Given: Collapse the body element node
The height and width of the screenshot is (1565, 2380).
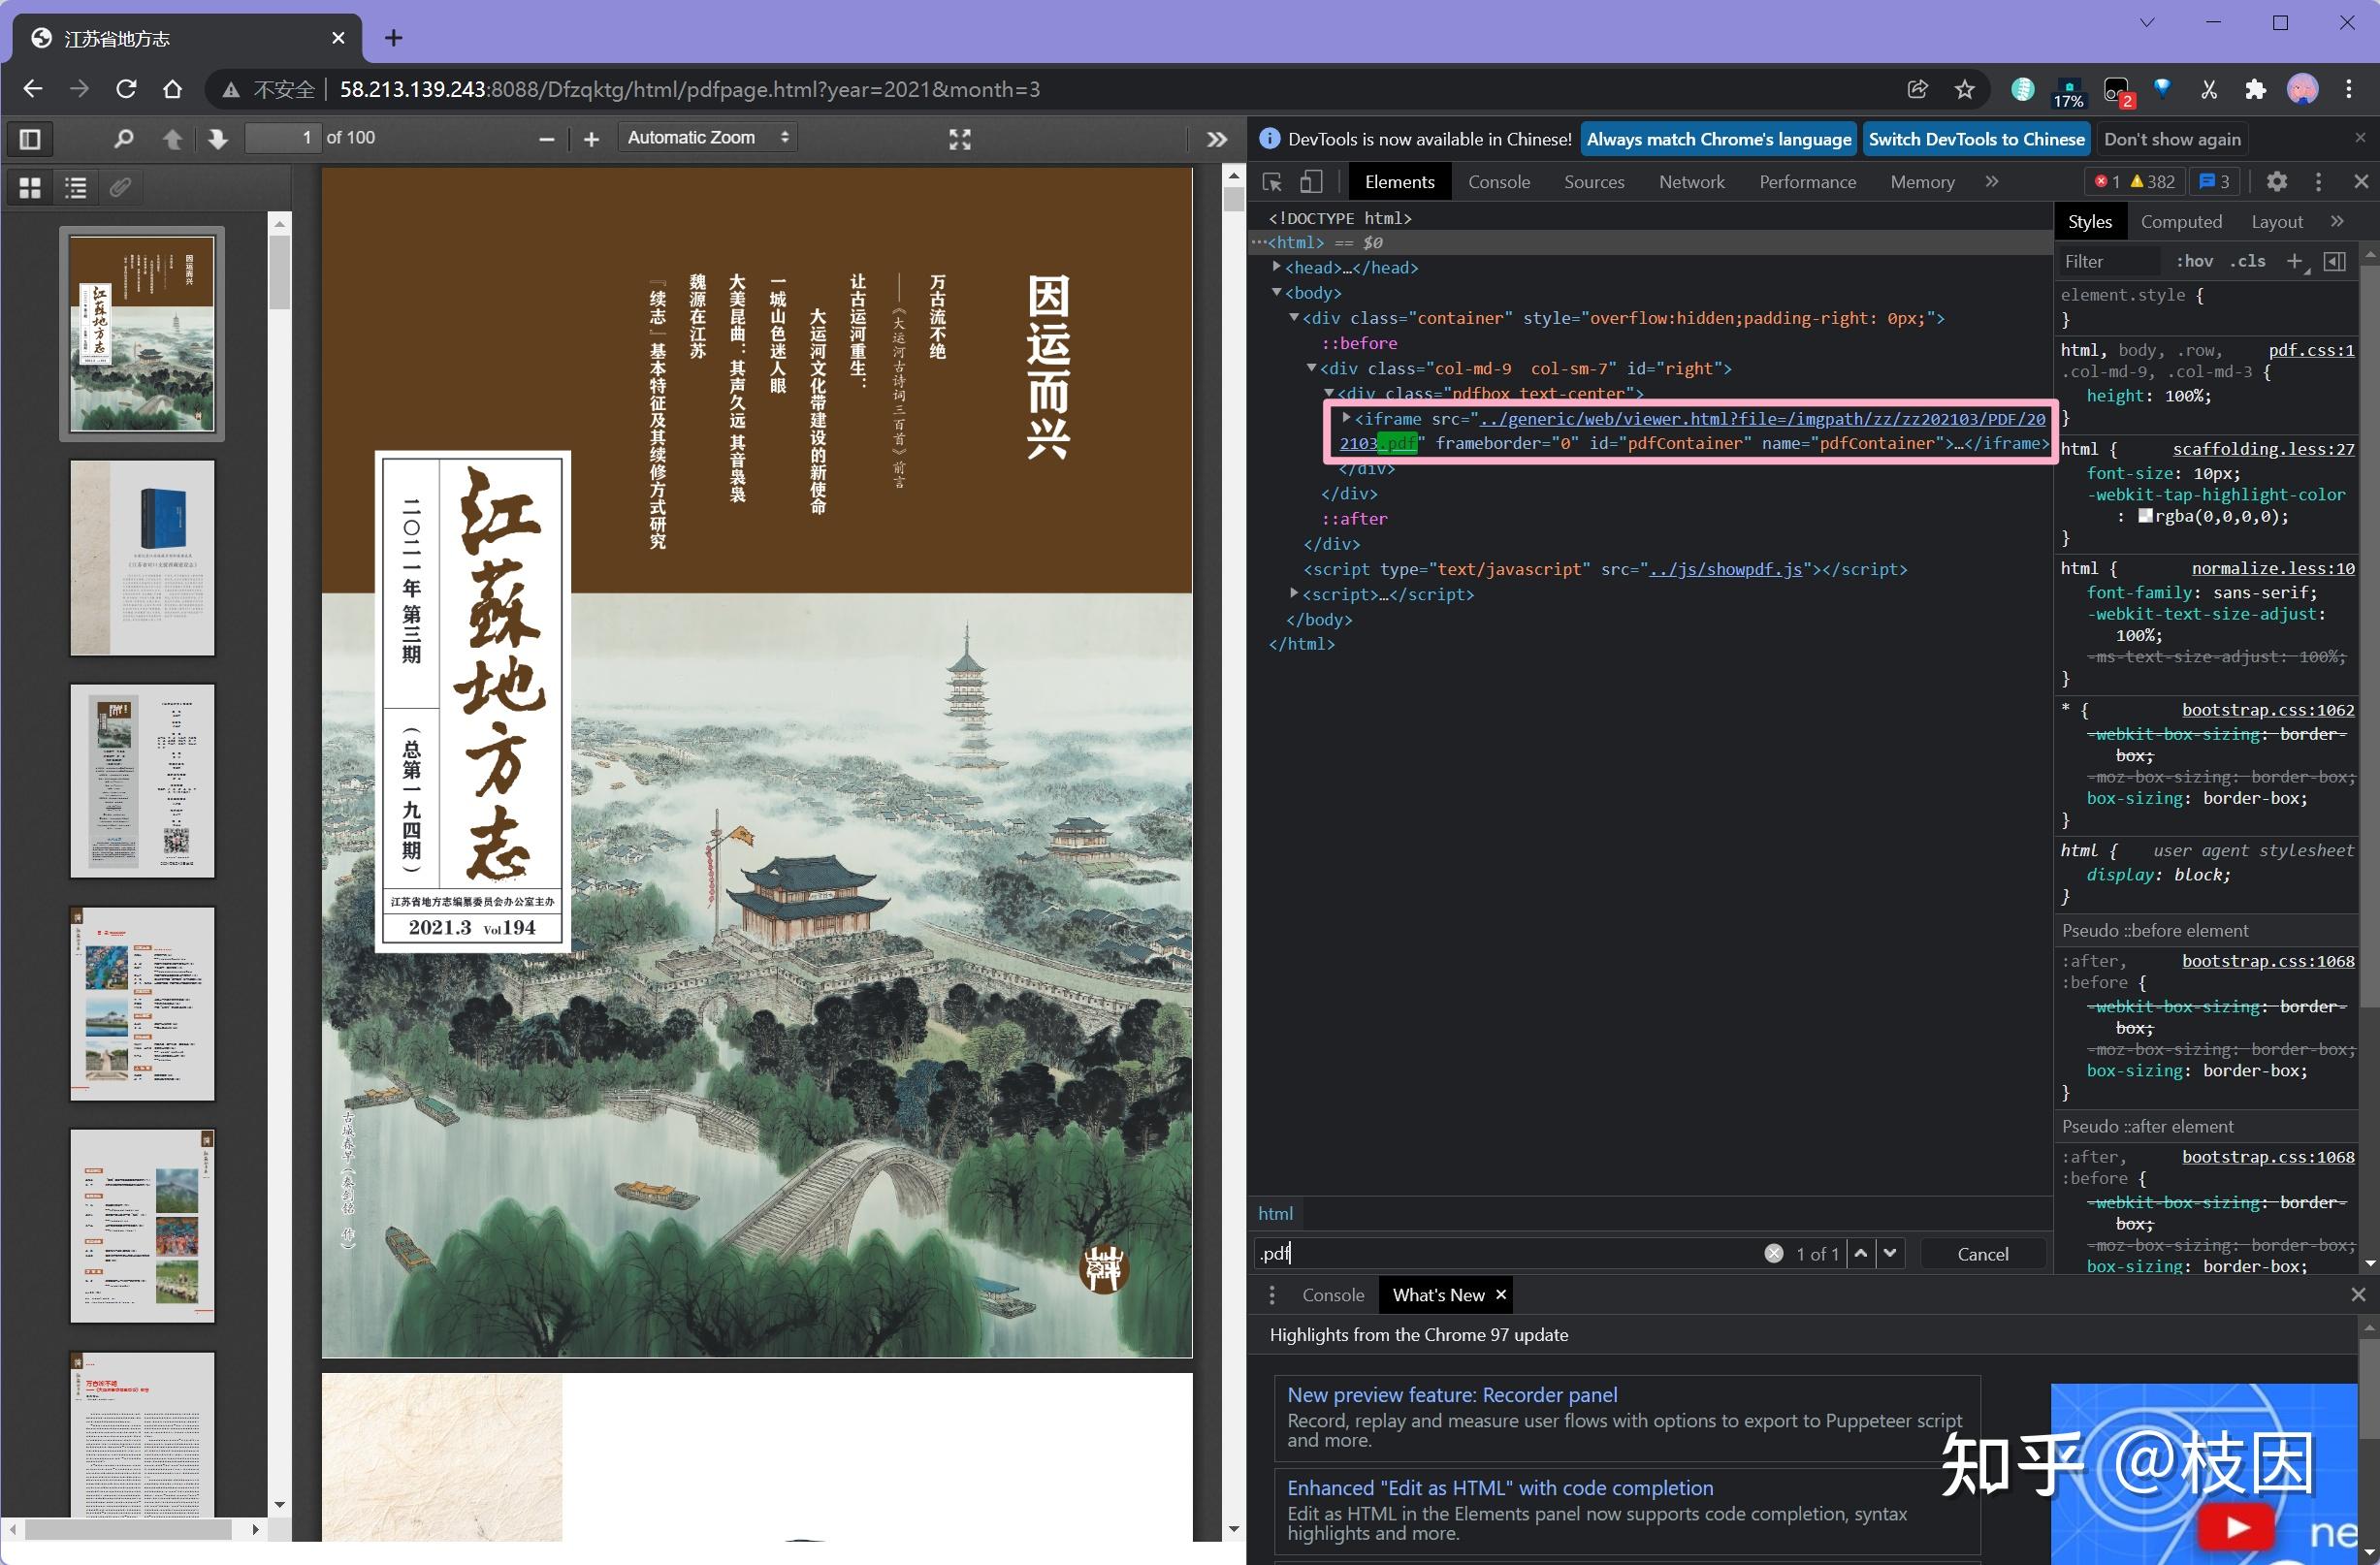Looking at the screenshot, I should 1277,292.
